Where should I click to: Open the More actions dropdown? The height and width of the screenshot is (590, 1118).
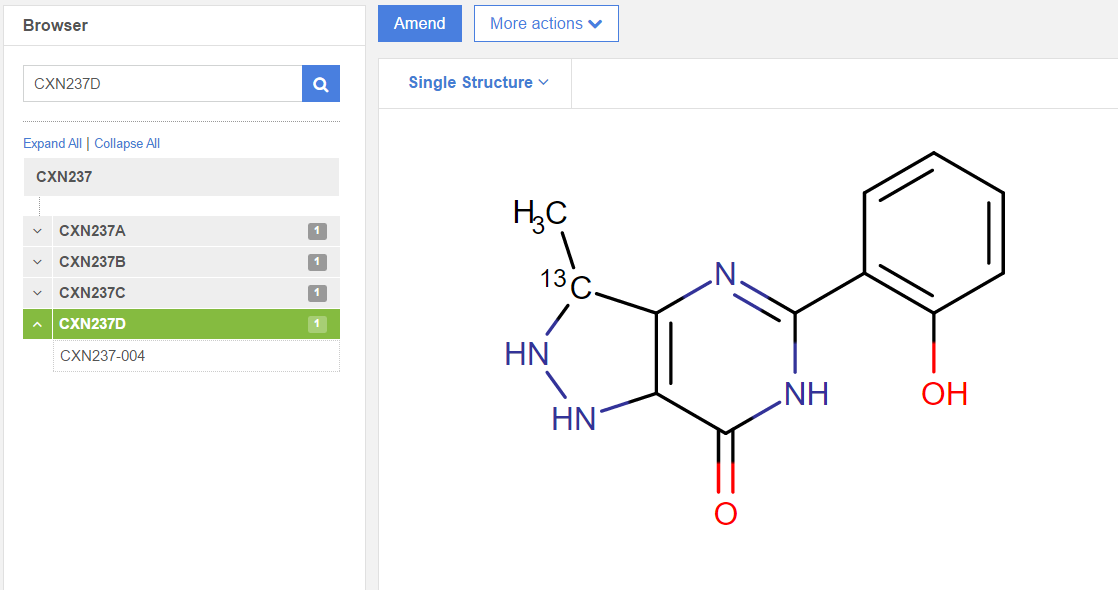point(546,24)
